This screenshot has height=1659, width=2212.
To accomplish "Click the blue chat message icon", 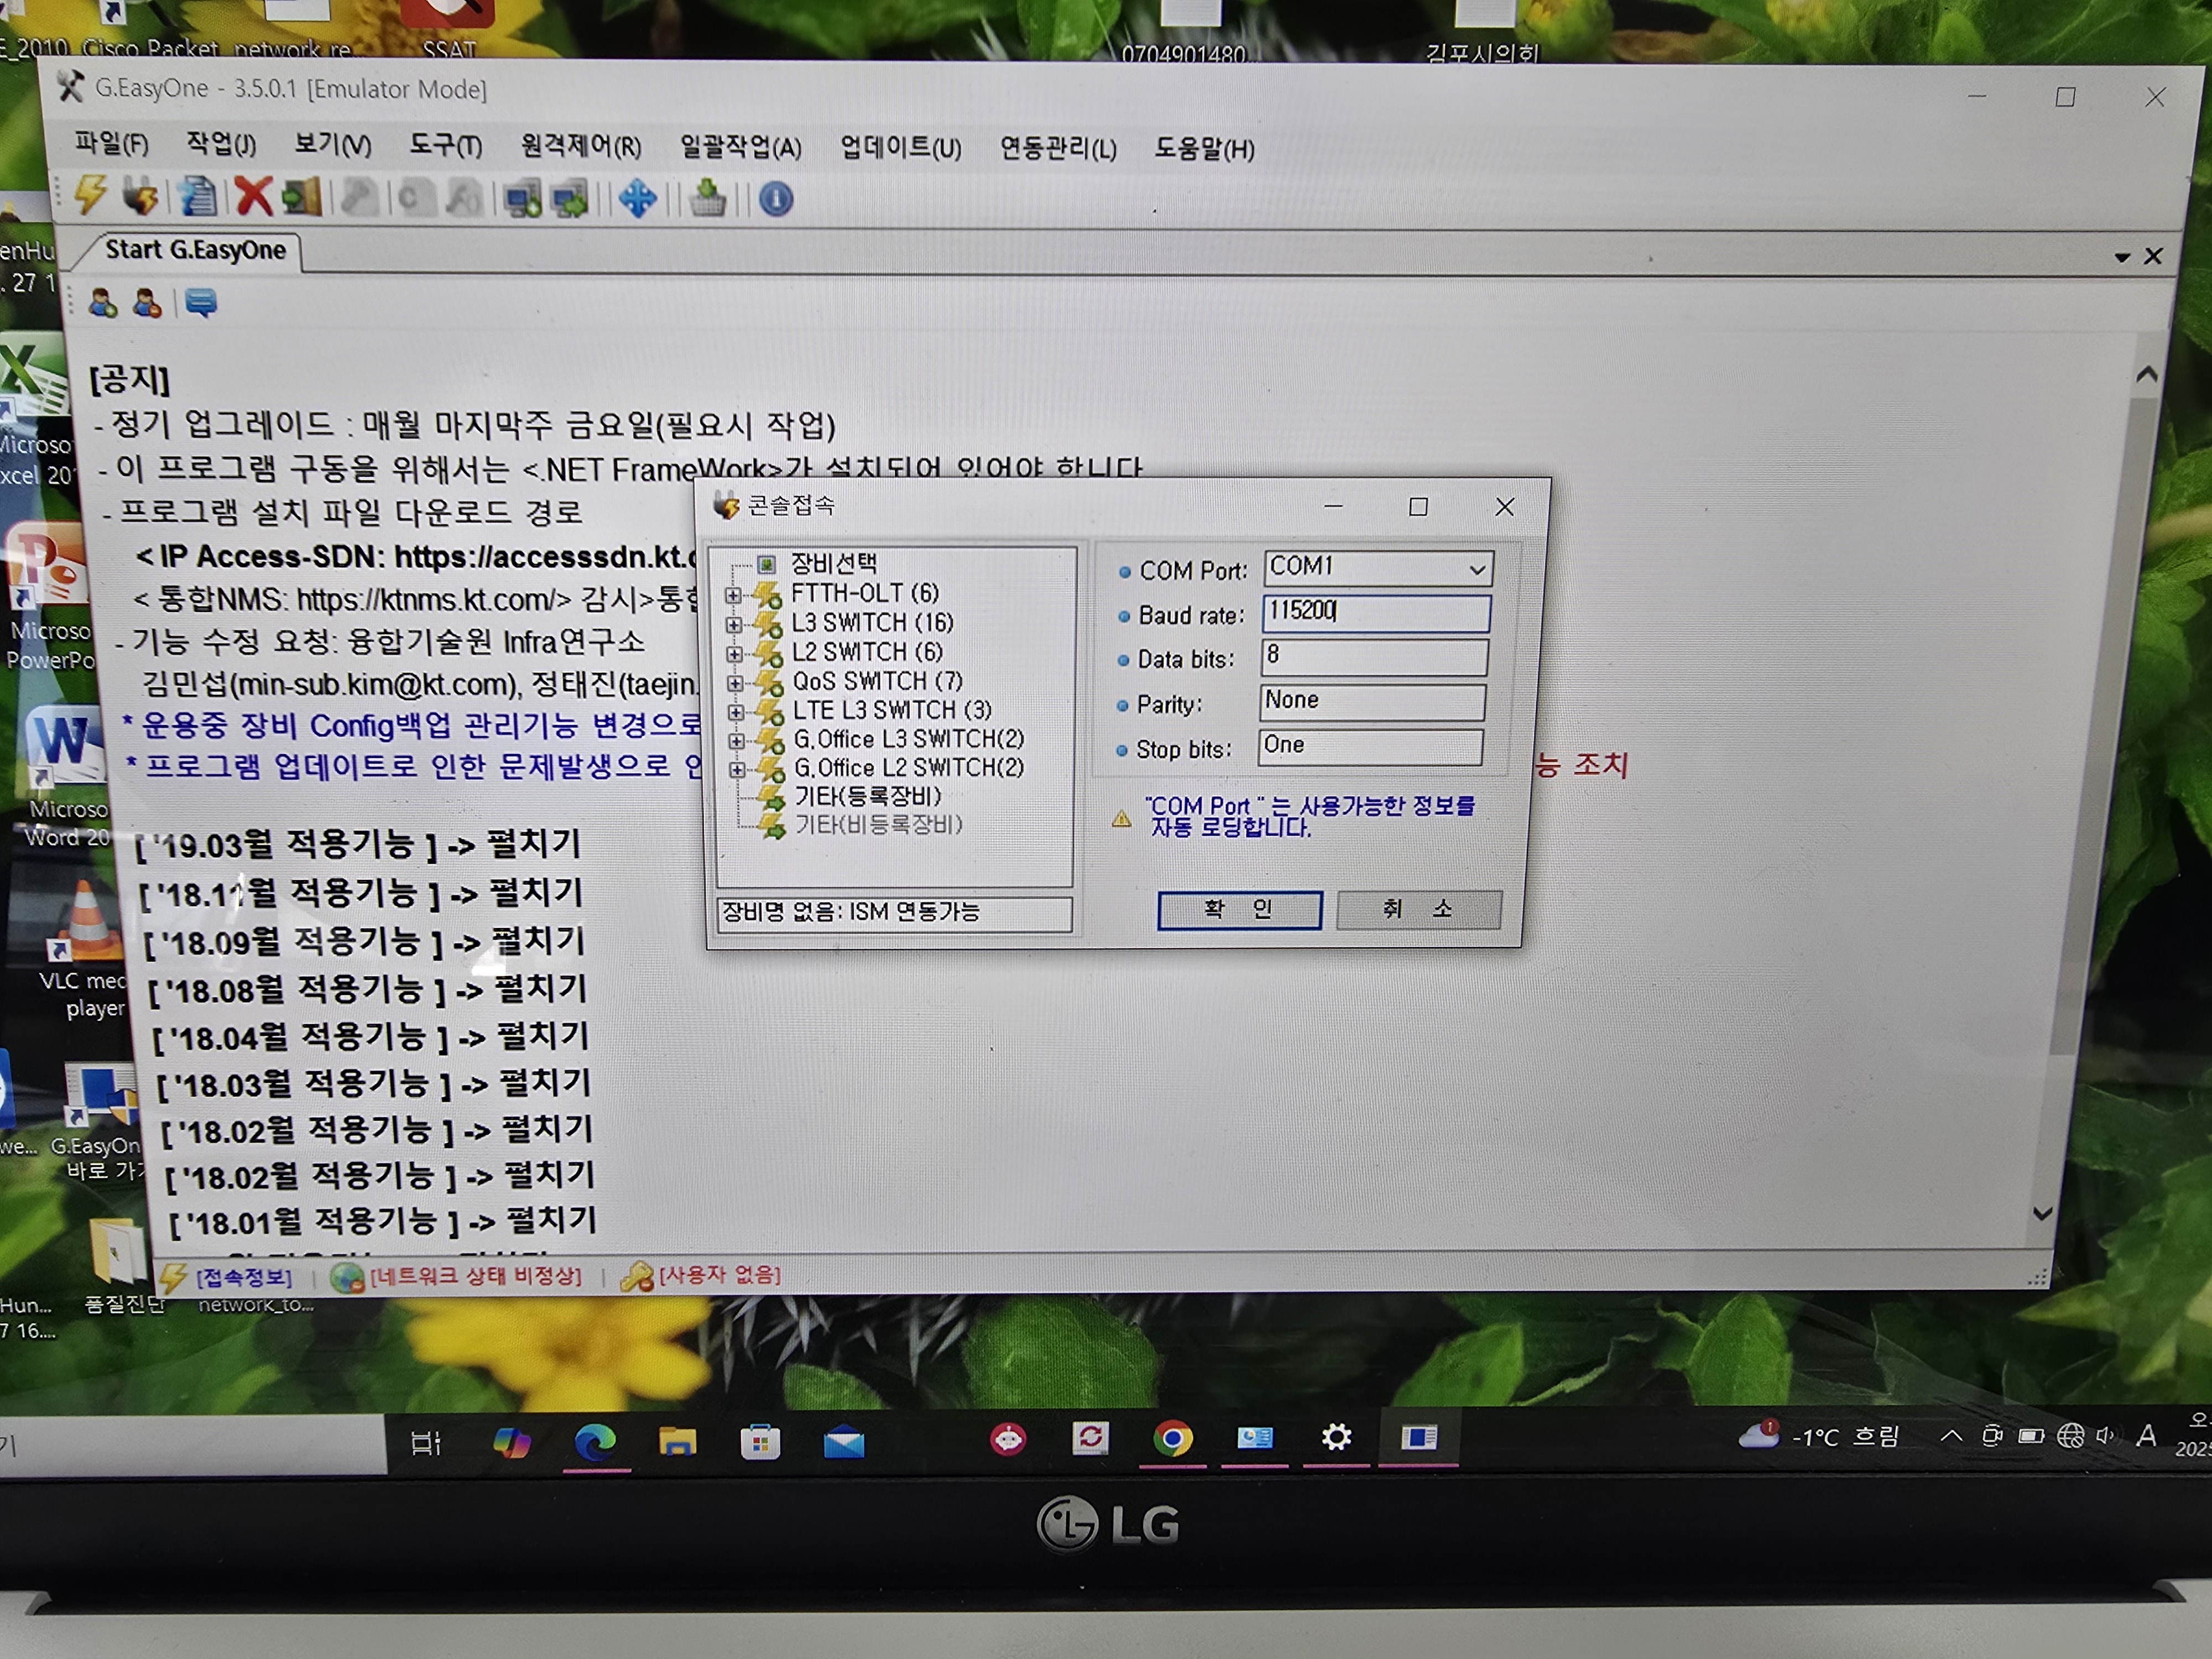I will 201,303.
